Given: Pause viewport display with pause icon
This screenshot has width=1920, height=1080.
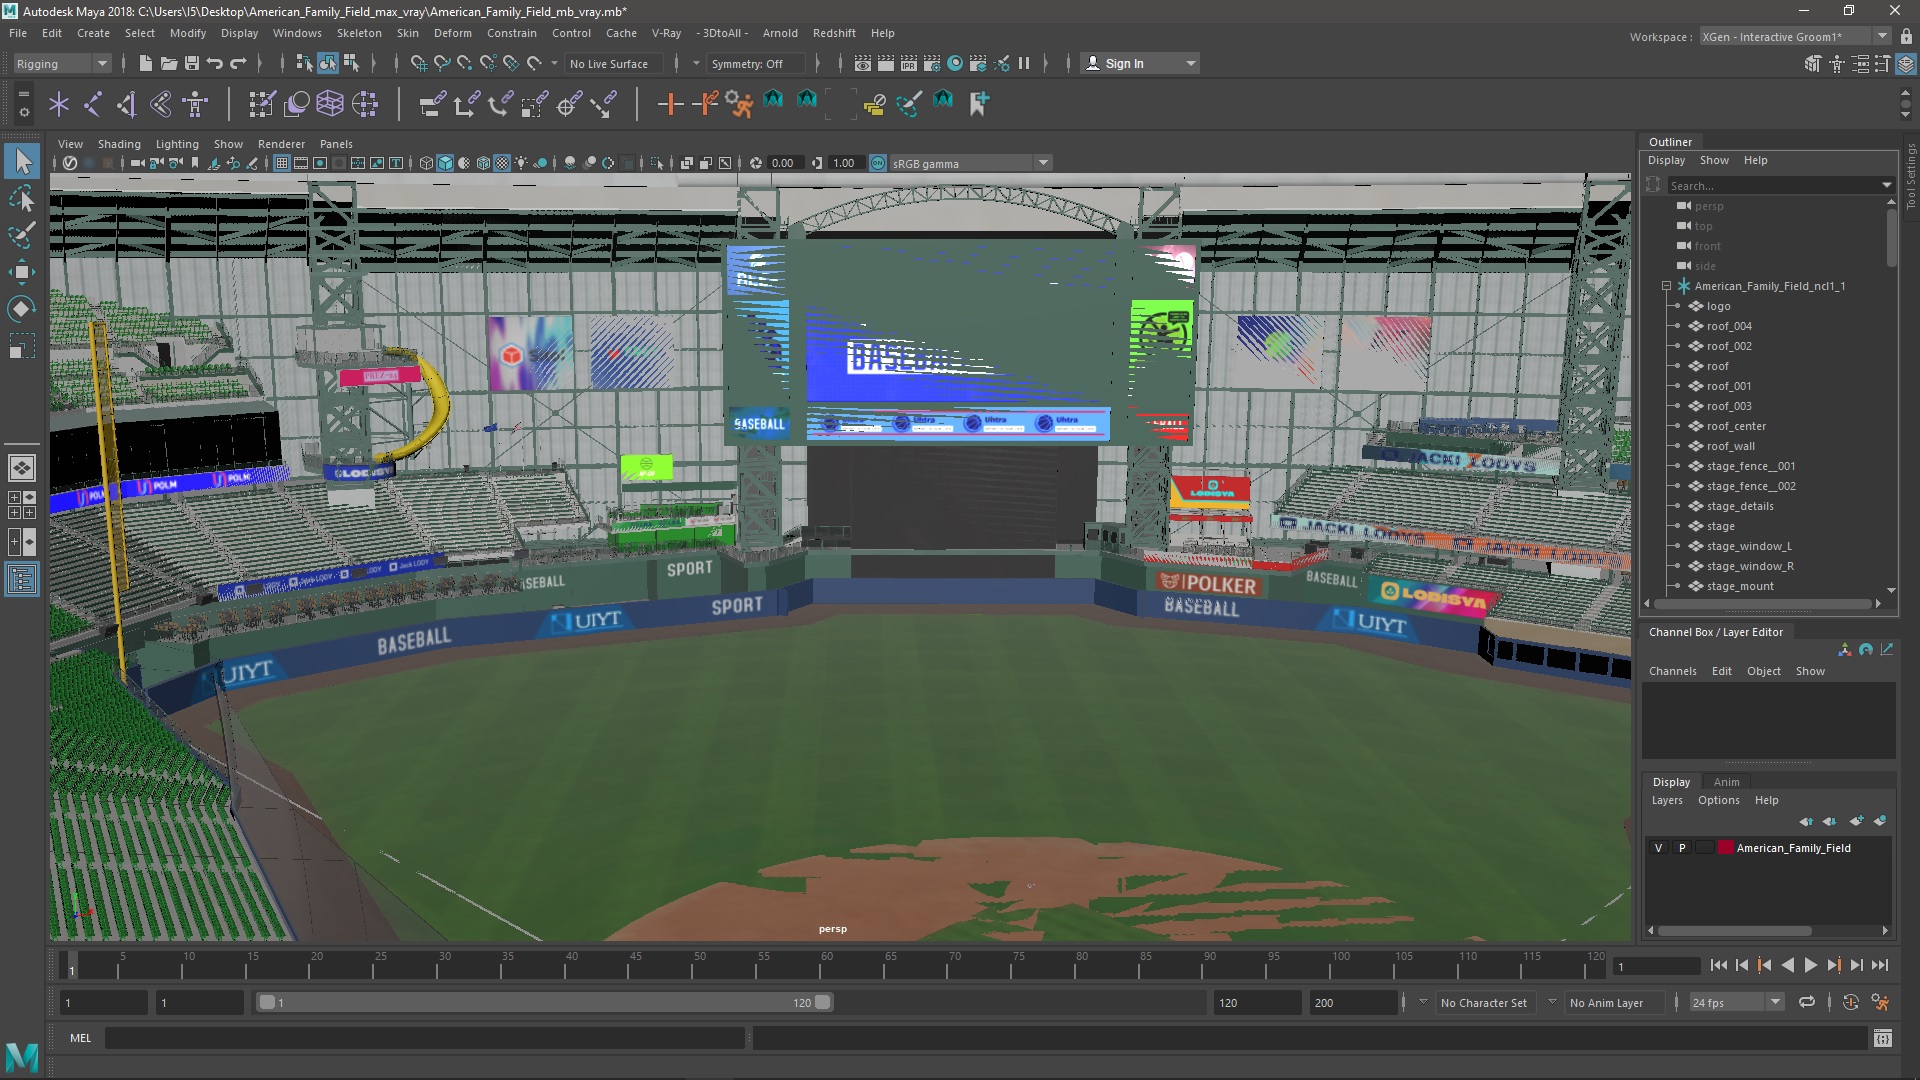Looking at the screenshot, I should tap(1024, 63).
